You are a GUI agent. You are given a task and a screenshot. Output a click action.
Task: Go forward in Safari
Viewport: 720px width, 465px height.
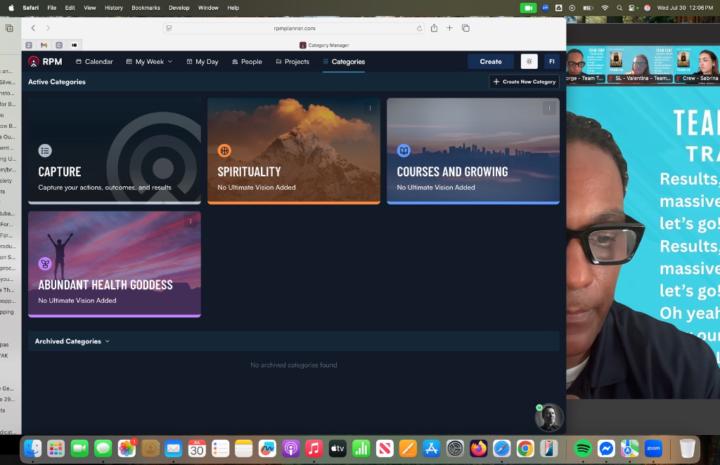(x=48, y=28)
